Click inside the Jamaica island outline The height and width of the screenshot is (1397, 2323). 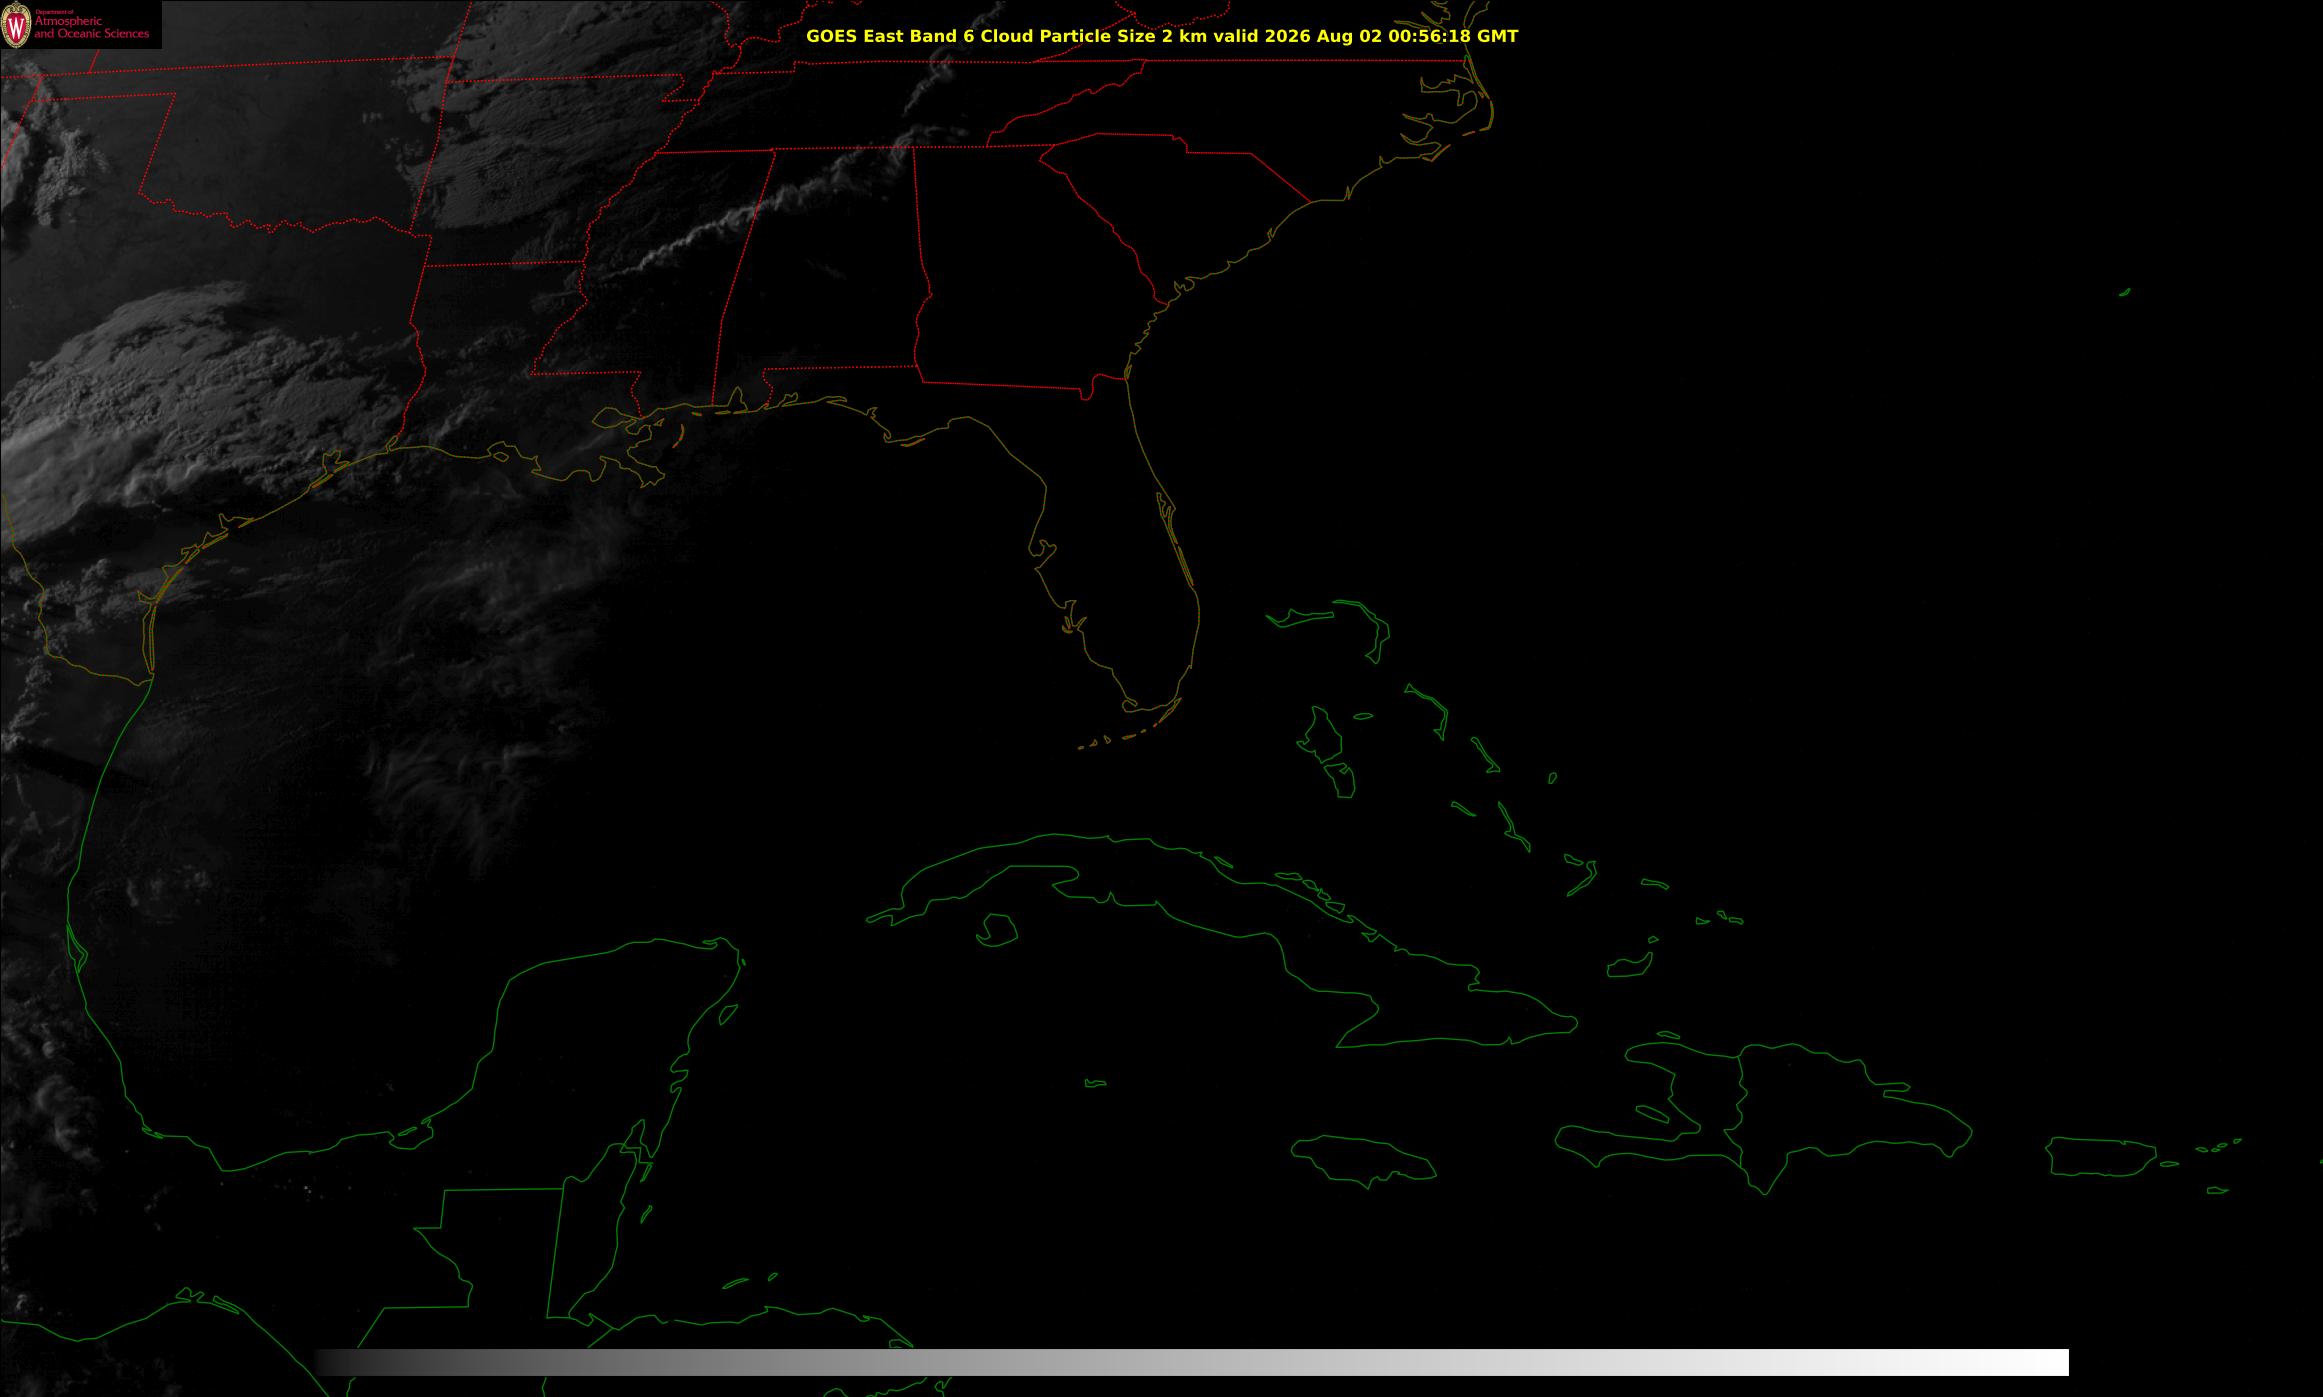click(x=1363, y=1158)
